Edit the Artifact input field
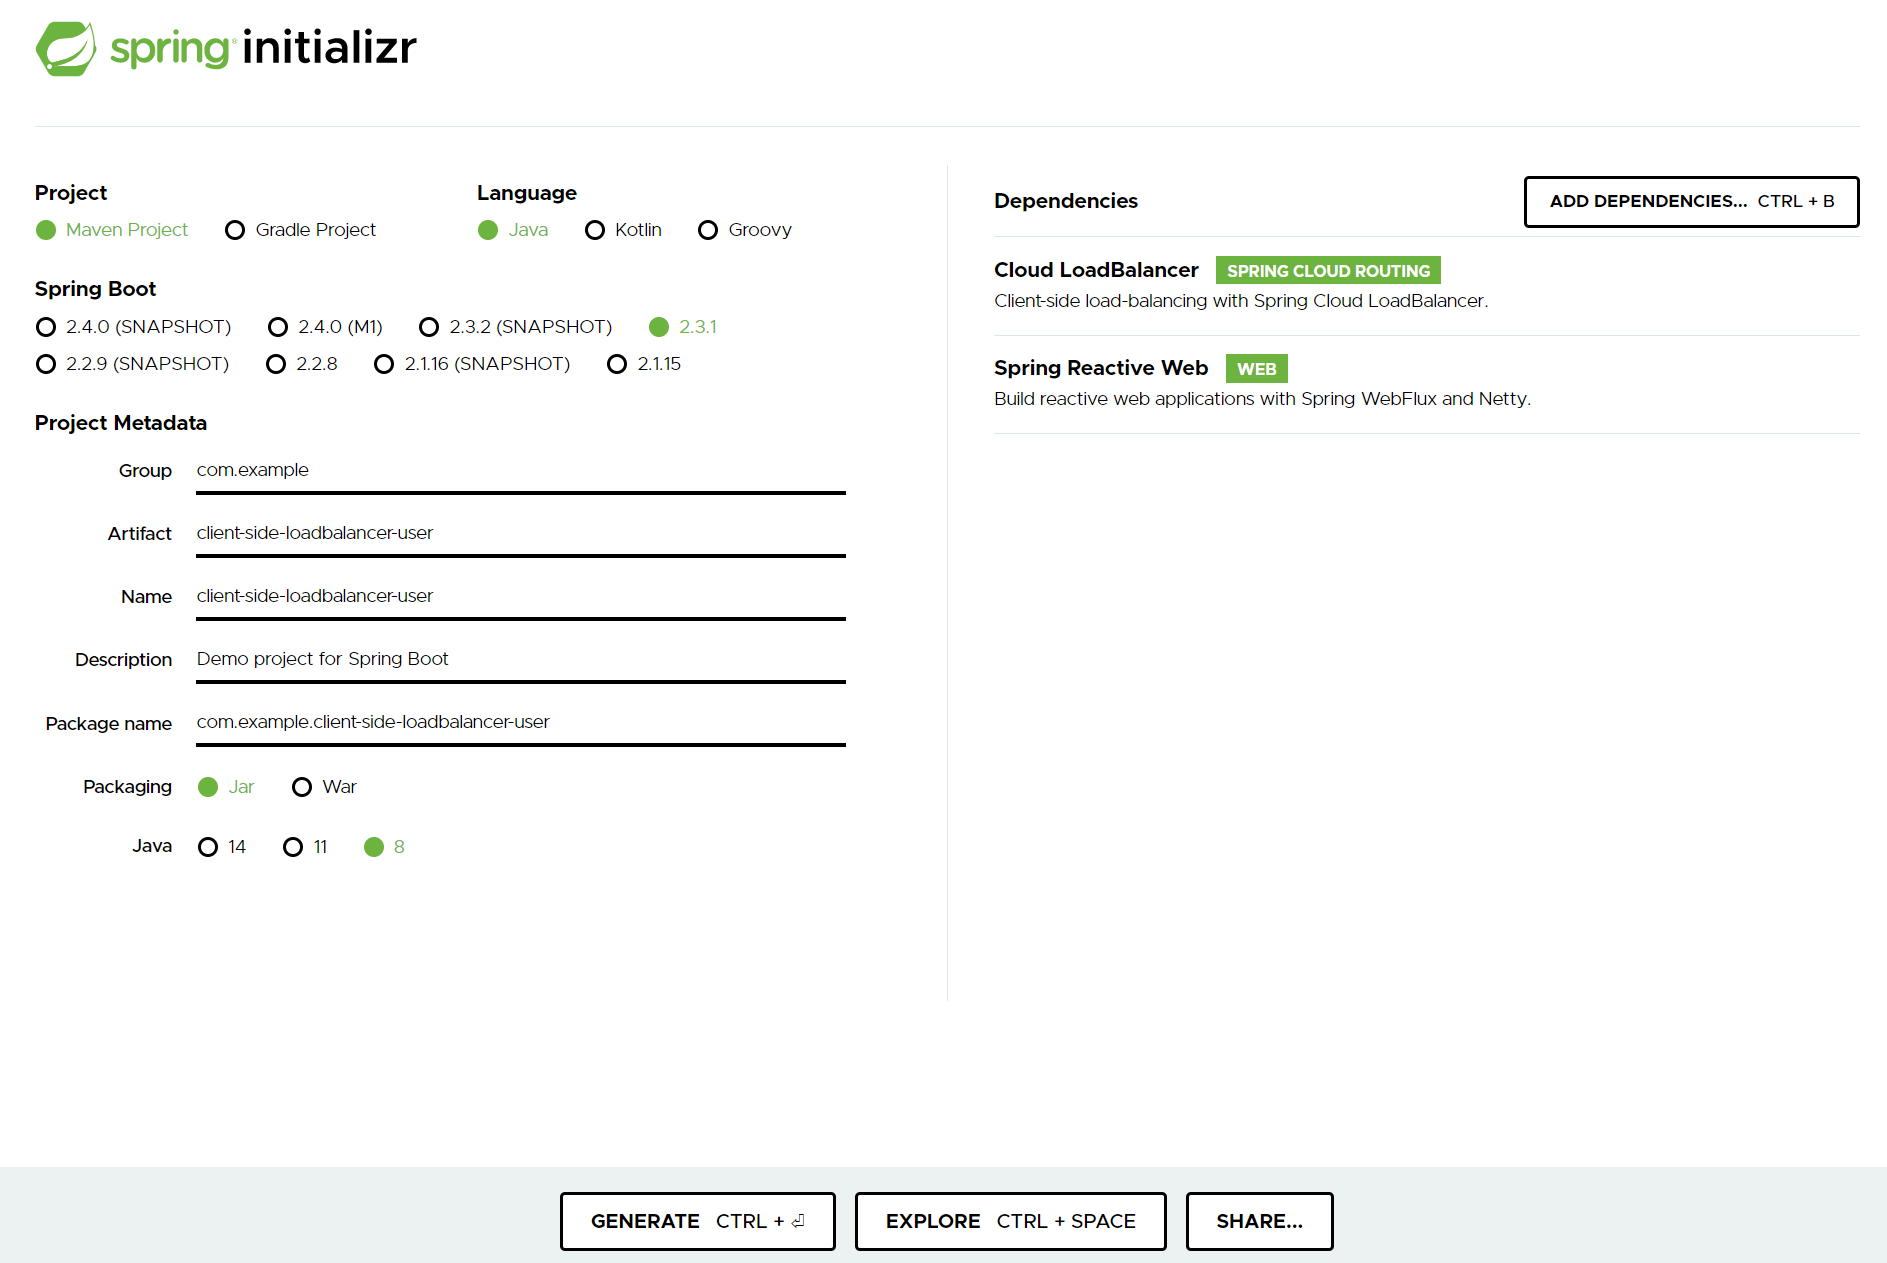1887x1263 pixels. 521,534
